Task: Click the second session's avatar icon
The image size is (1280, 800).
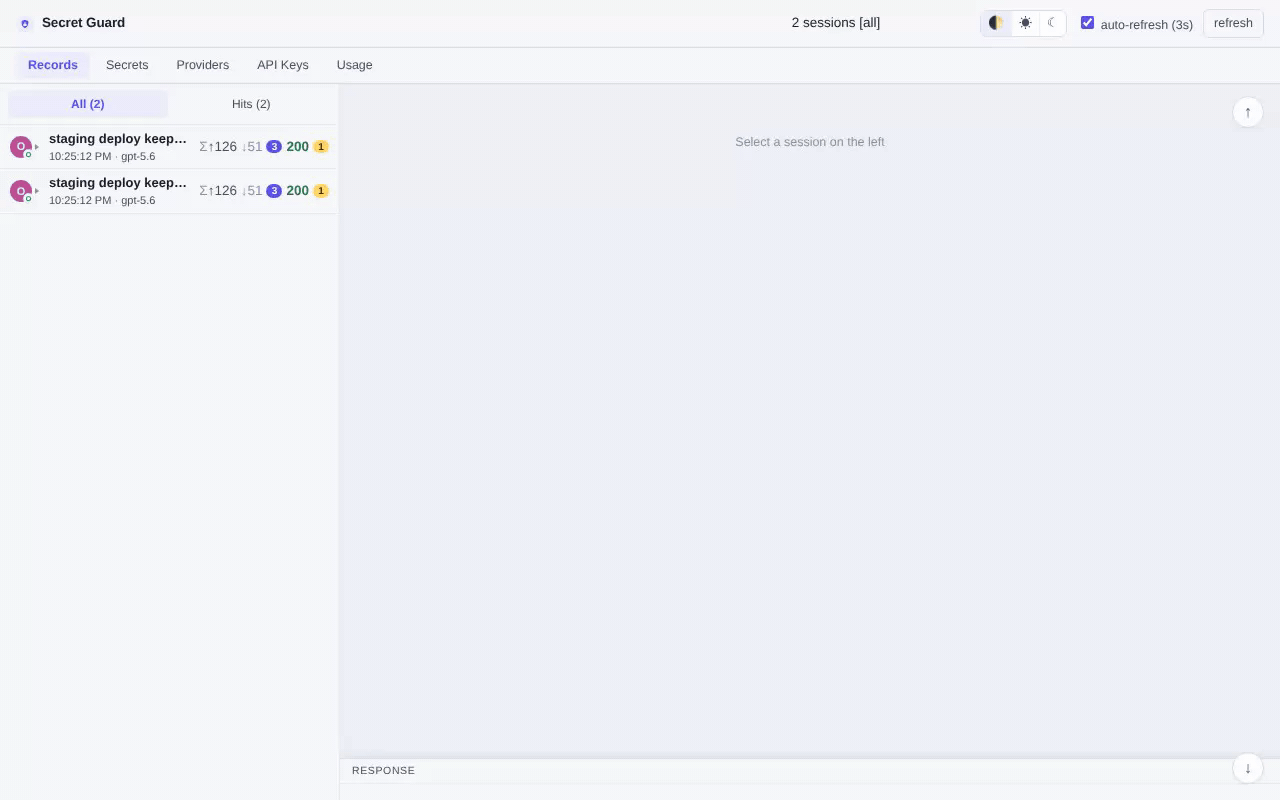Action: point(21,191)
